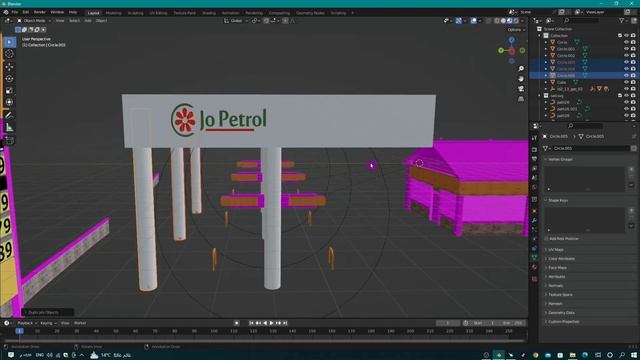
Task: Enable the Add Rest Position checkbox
Action: pyautogui.click(x=547, y=238)
